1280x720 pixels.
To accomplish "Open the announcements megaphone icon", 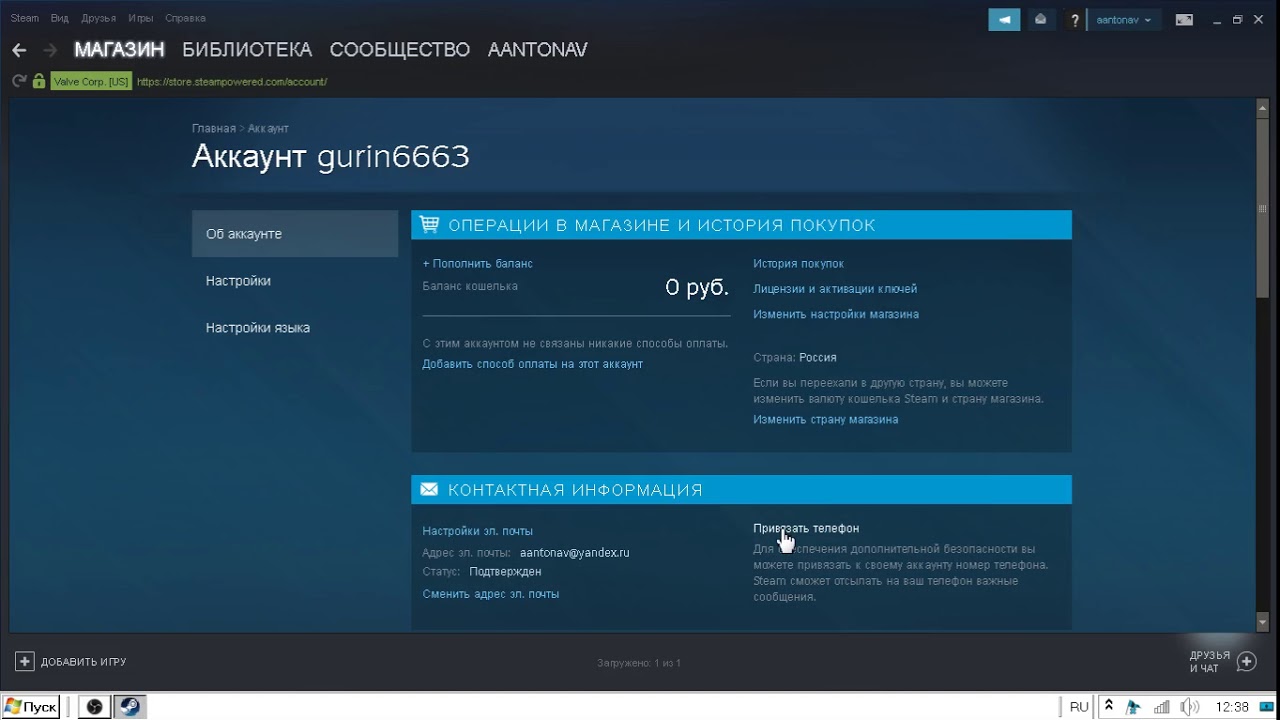I will point(1004,19).
